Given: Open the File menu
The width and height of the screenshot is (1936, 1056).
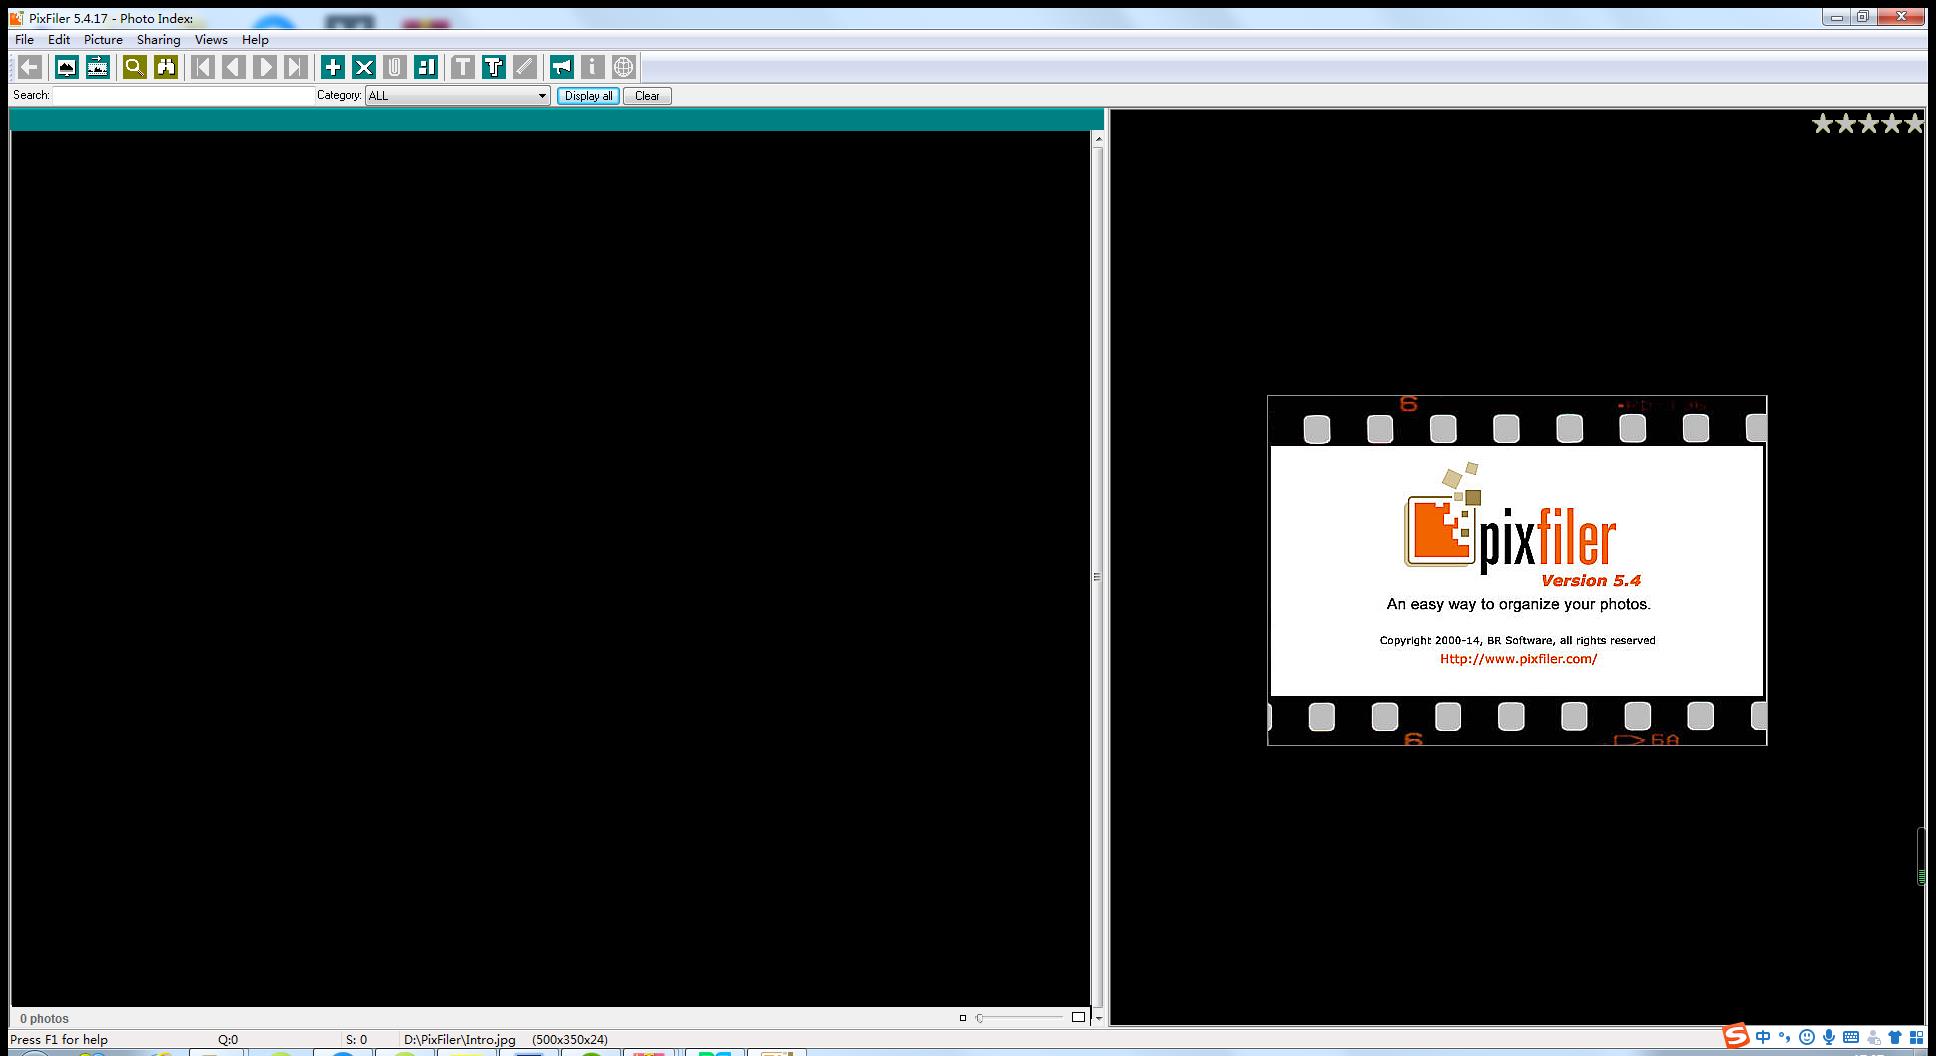Looking at the screenshot, I should click(24, 40).
